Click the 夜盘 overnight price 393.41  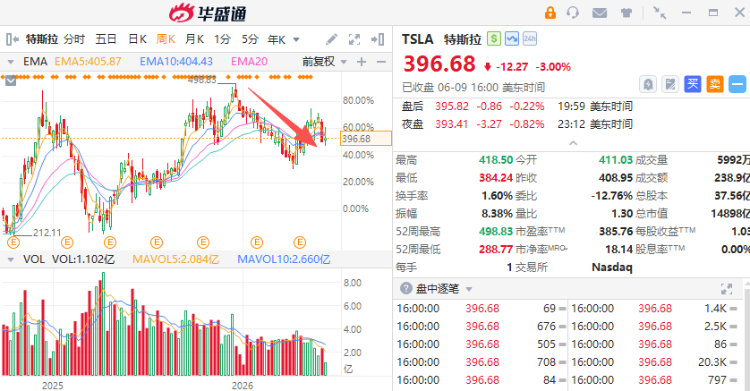click(x=452, y=124)
